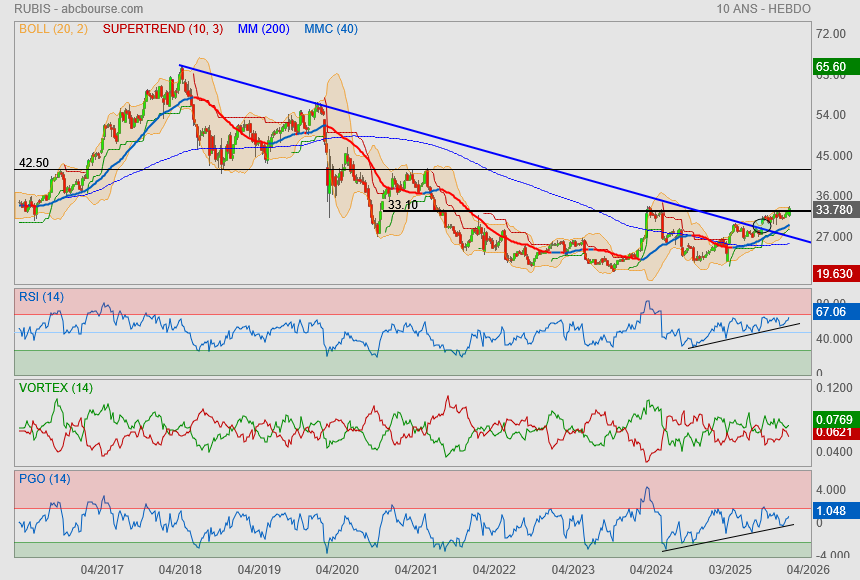Select the VORTEX (14) panel title
This screenshot has height=580, width=860.
click(55, 387)
